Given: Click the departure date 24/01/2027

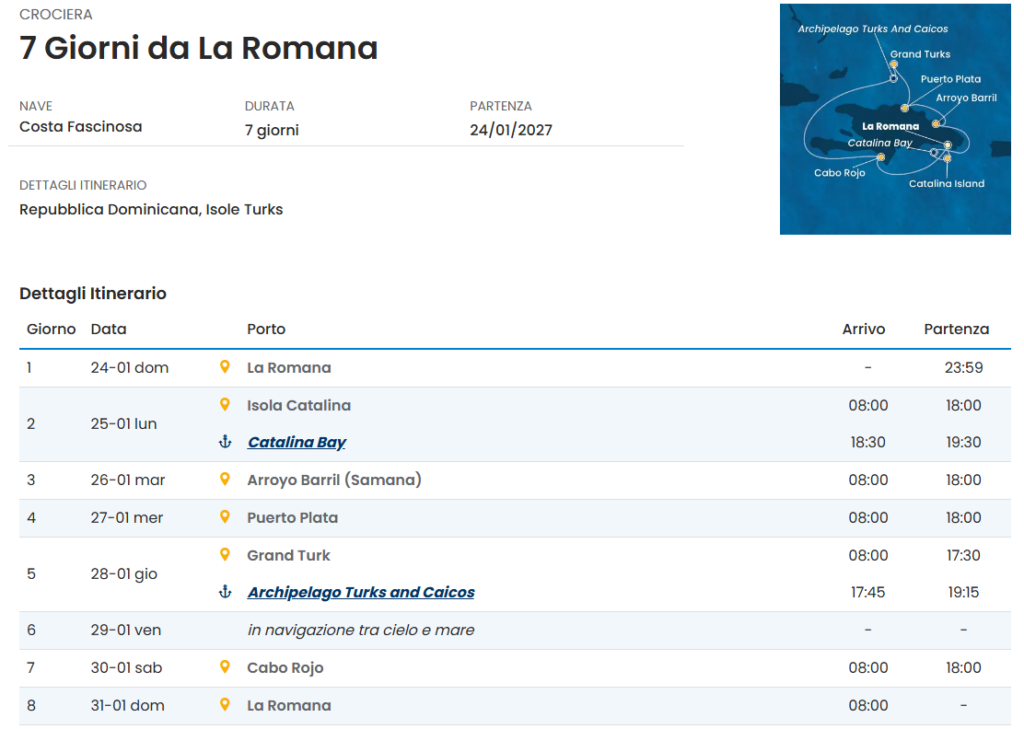Looking at the screenshot, I should click(x=511, y=130).
